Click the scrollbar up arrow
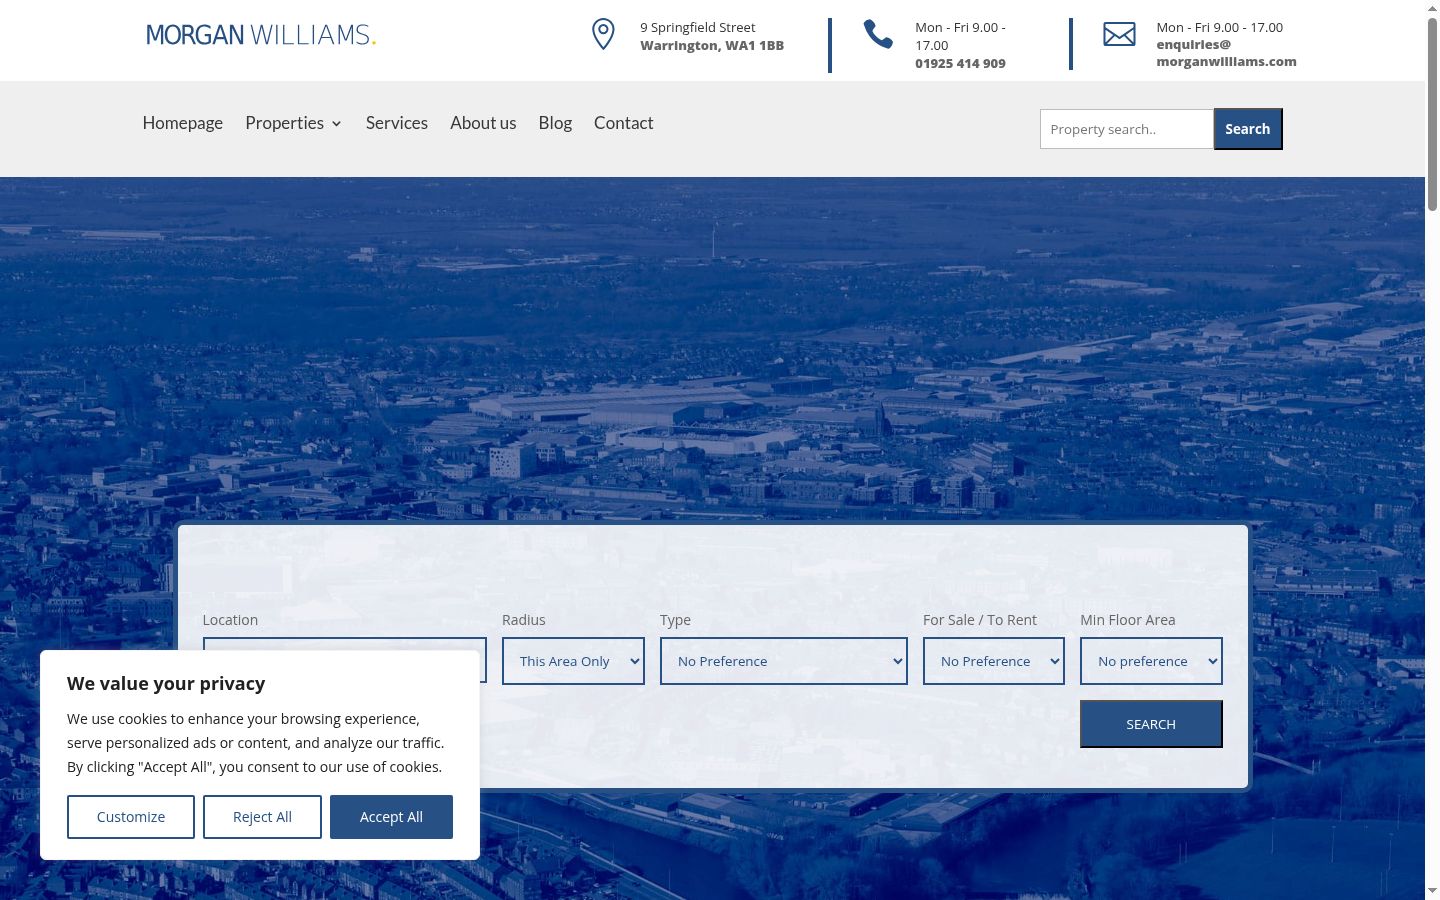The height and width of the screenshot is (900, 1440). 1432,8
